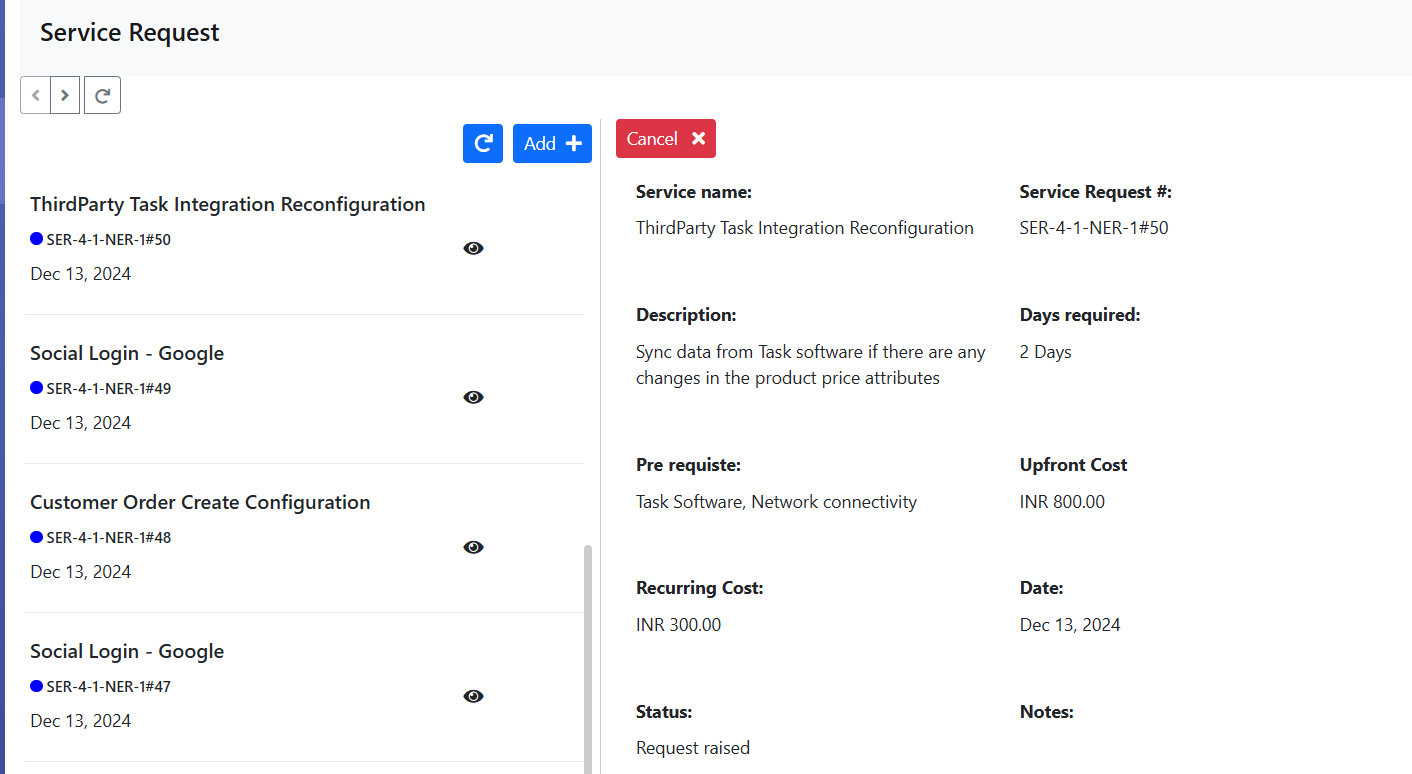Click the SER-4-1-NER-1#50 code in the list
The width and height of the screenshot is (1412, 774).
pyautogui.click(x=109, y=239)
